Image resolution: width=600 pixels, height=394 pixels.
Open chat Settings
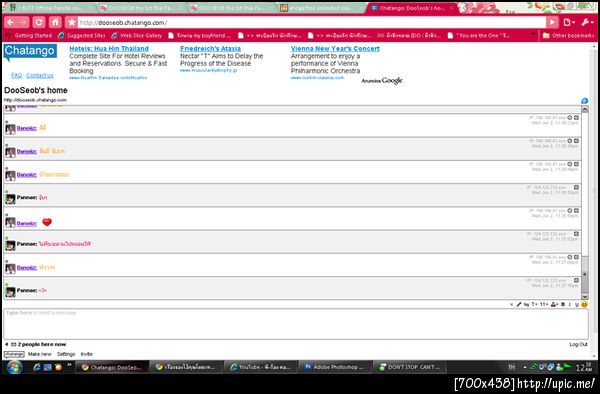click(66, 354)
